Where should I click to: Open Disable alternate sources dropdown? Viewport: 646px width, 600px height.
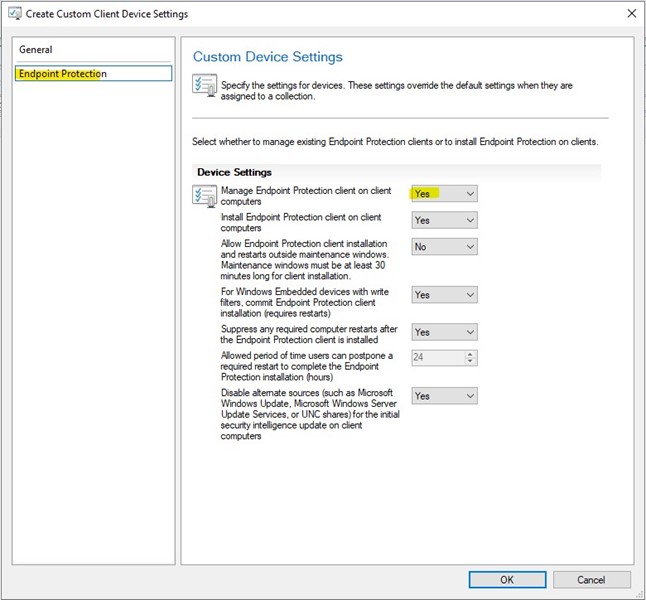click(445, 396)
